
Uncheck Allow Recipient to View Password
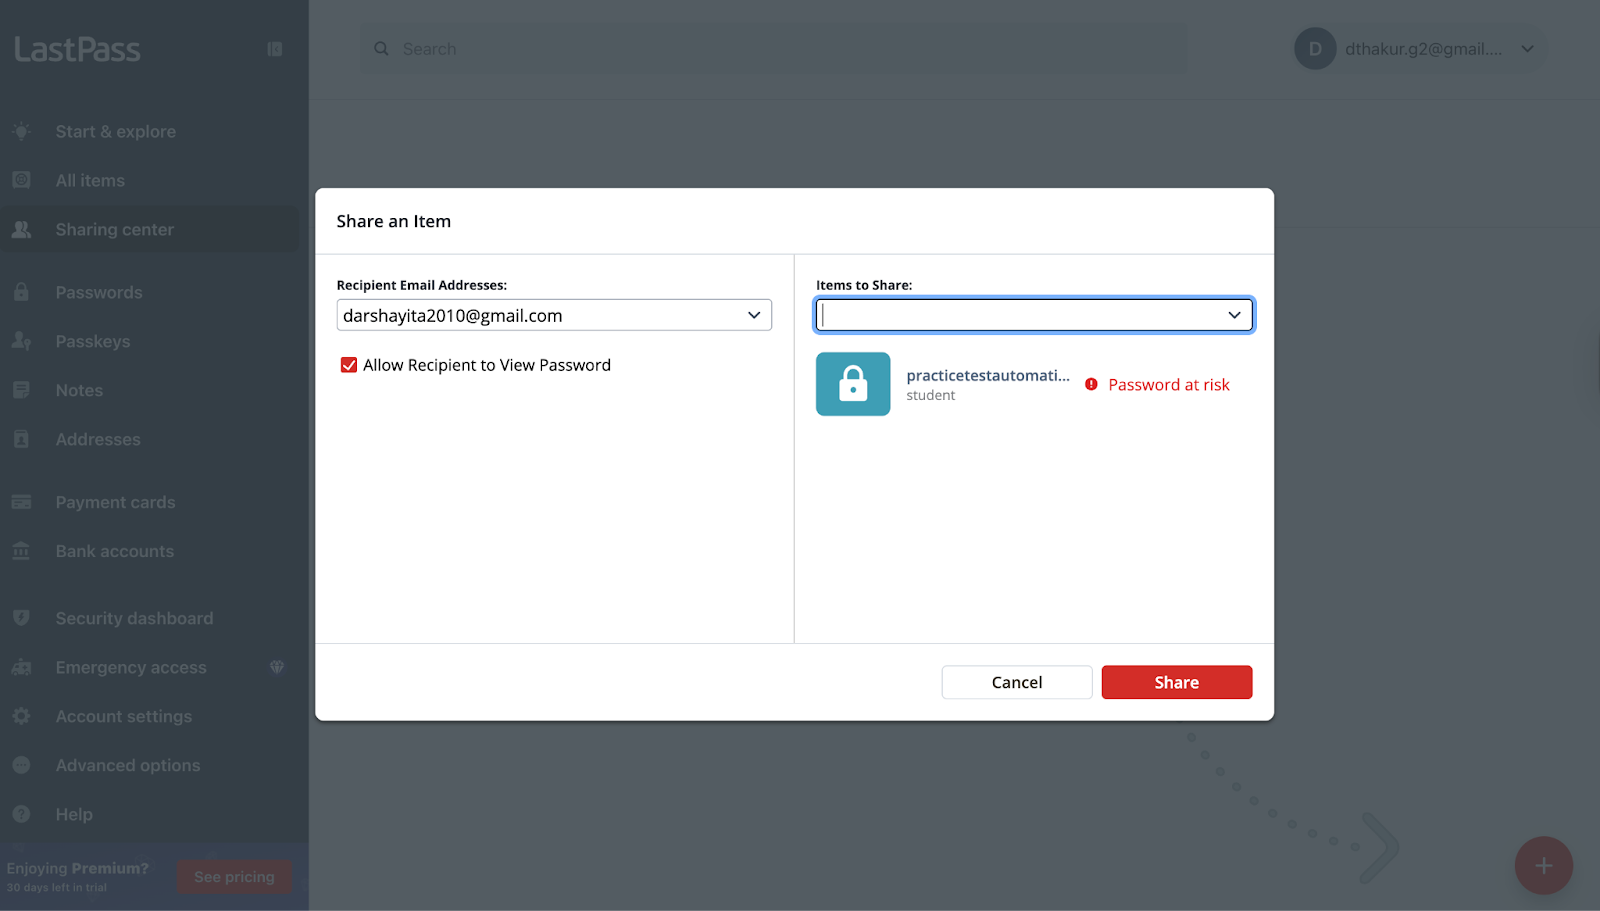(x=349, y=365)
